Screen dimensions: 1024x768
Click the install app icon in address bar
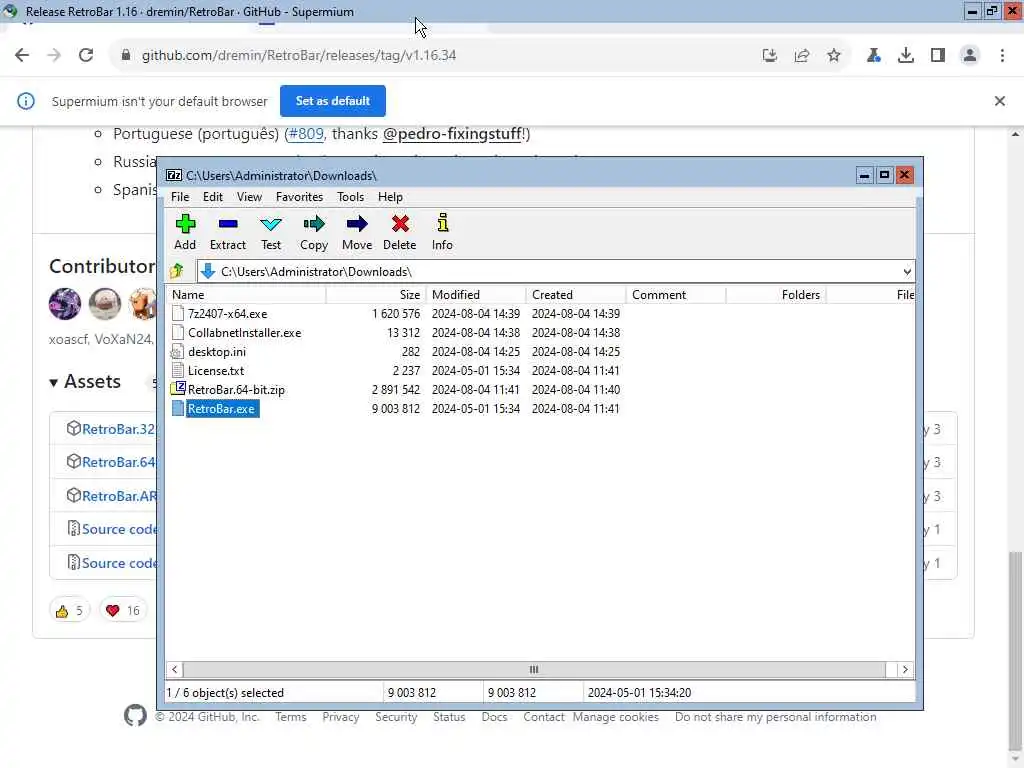770,56
